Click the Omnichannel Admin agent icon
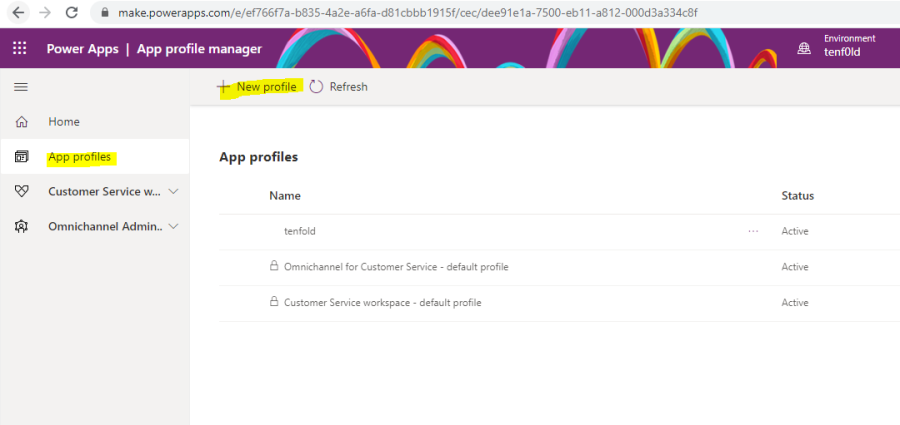This screenshot has height=425, width=900. pos(21,227)
